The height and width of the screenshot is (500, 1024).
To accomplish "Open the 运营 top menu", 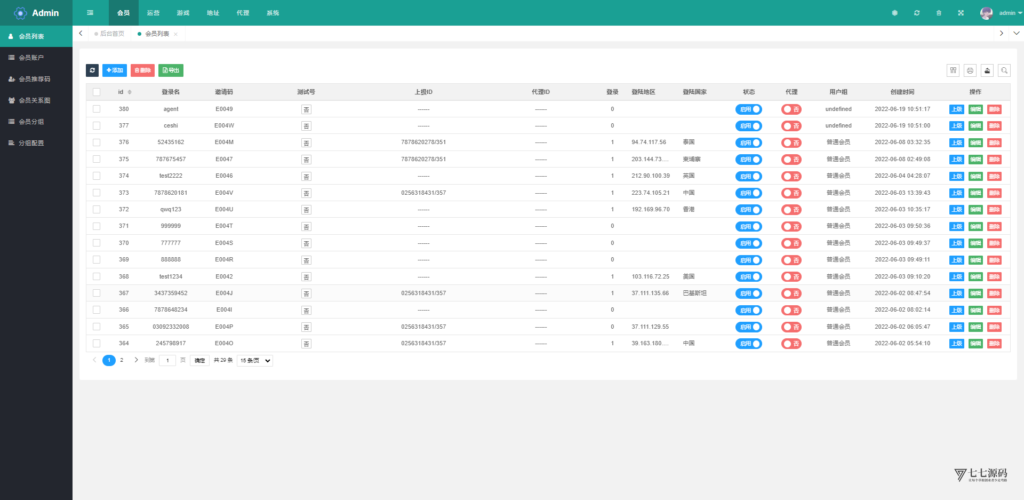I will click(x=153, y=13).
